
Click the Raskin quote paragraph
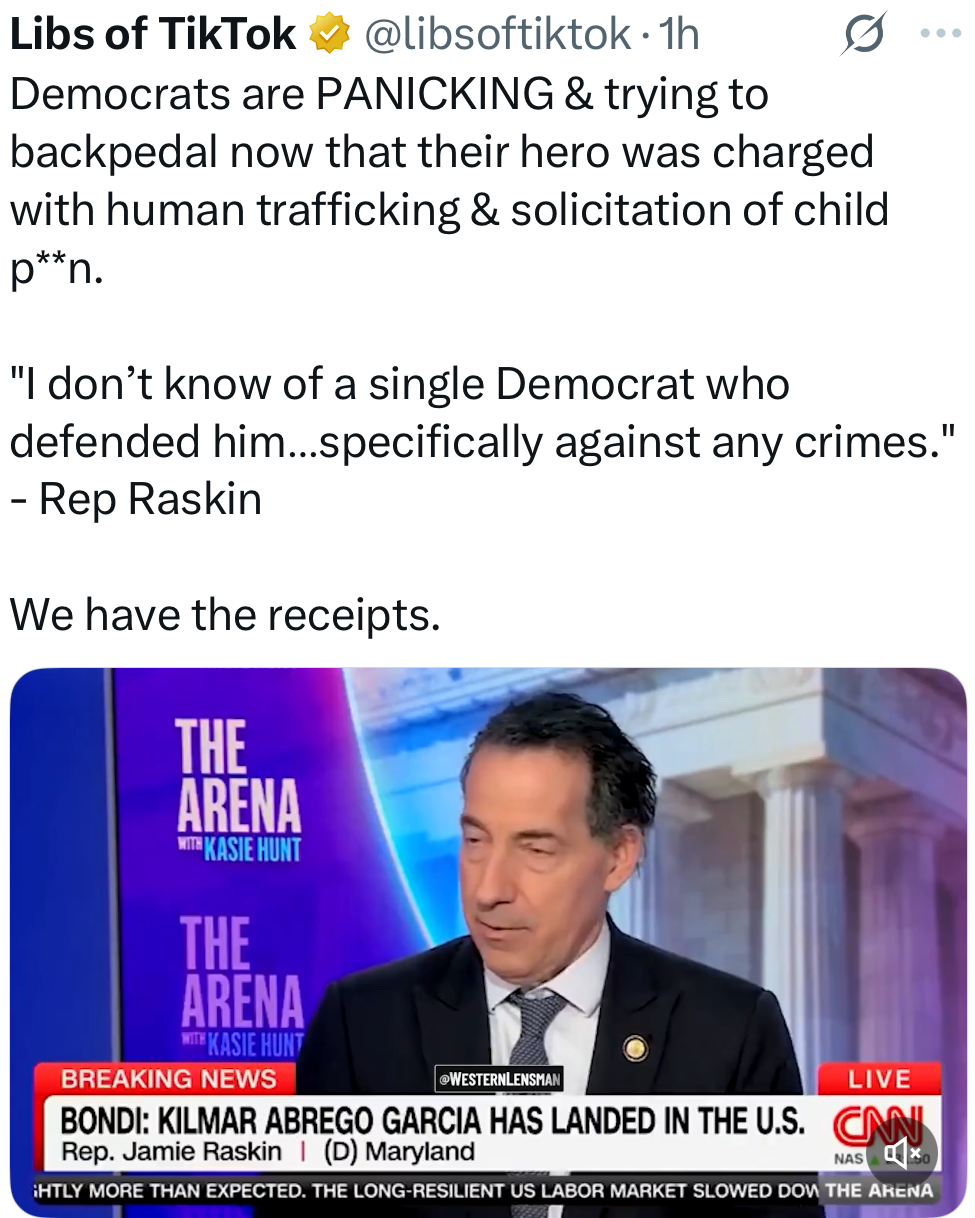pyautogui.click(x=482, y=440)
